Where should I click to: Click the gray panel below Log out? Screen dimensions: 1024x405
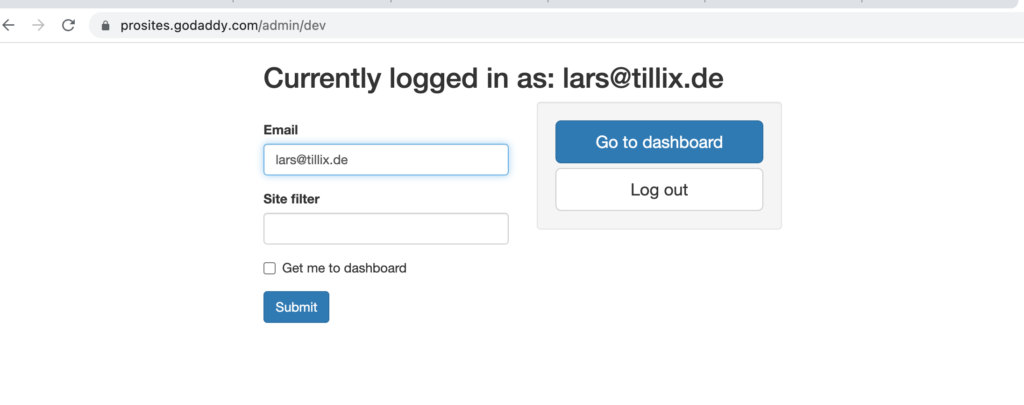[x=659, y=220]
